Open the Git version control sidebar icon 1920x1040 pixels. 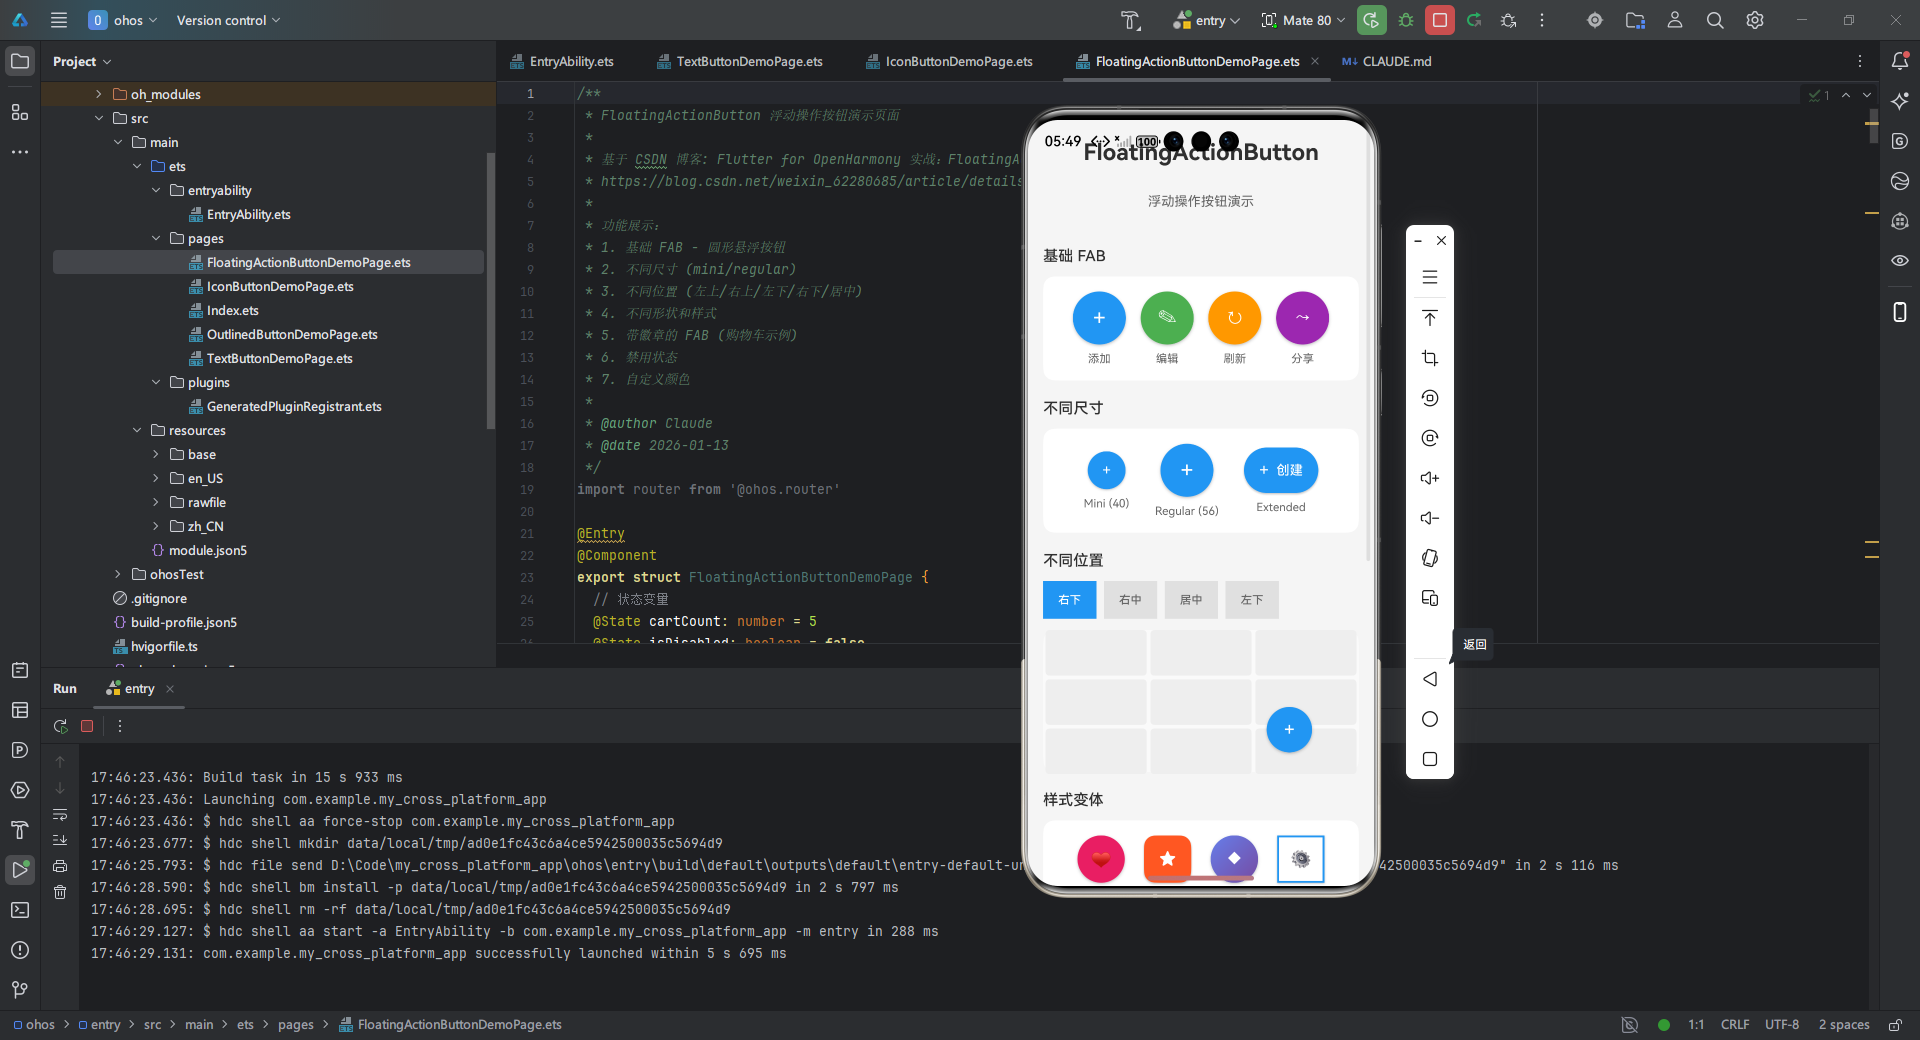coord(20,990)
